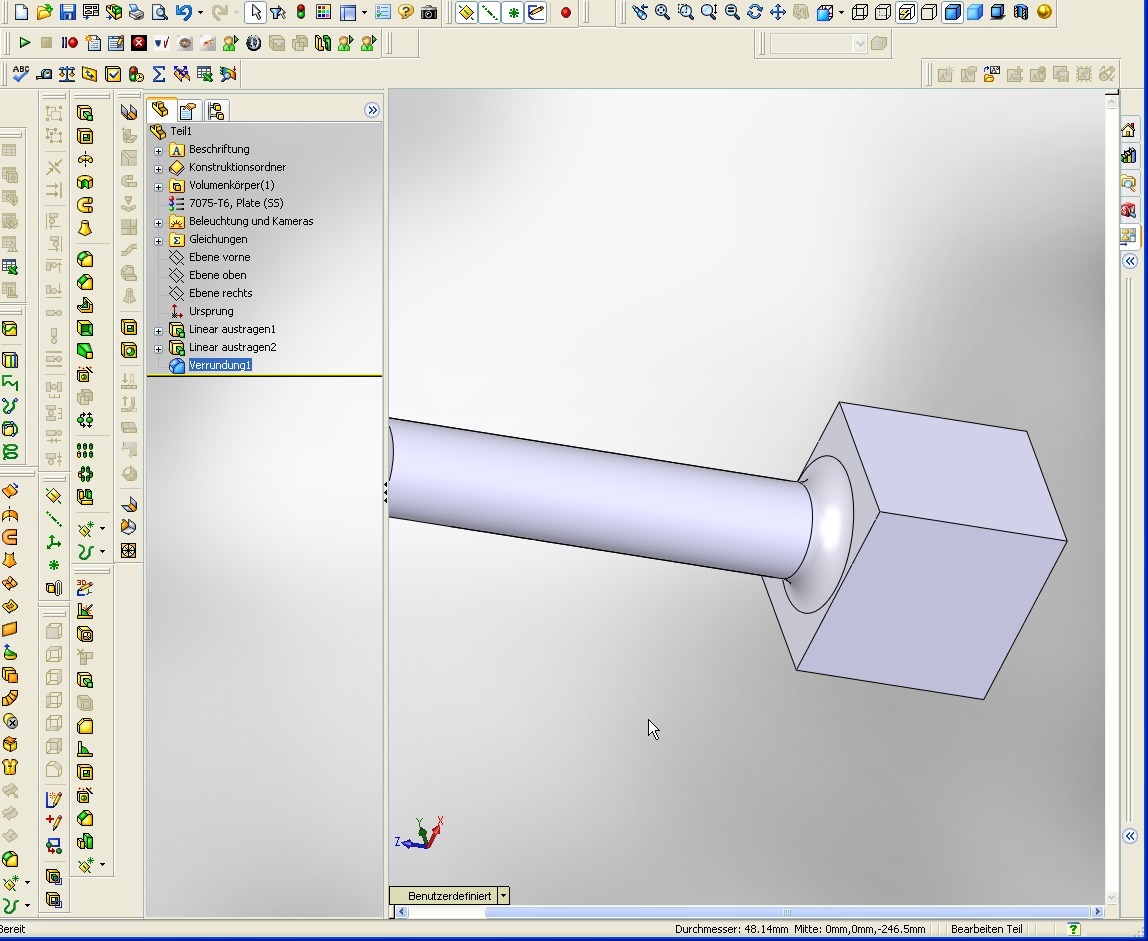Activate the Pan view arrows tool
Screen dimensions: 1148x941
click(x=777, y=13)
